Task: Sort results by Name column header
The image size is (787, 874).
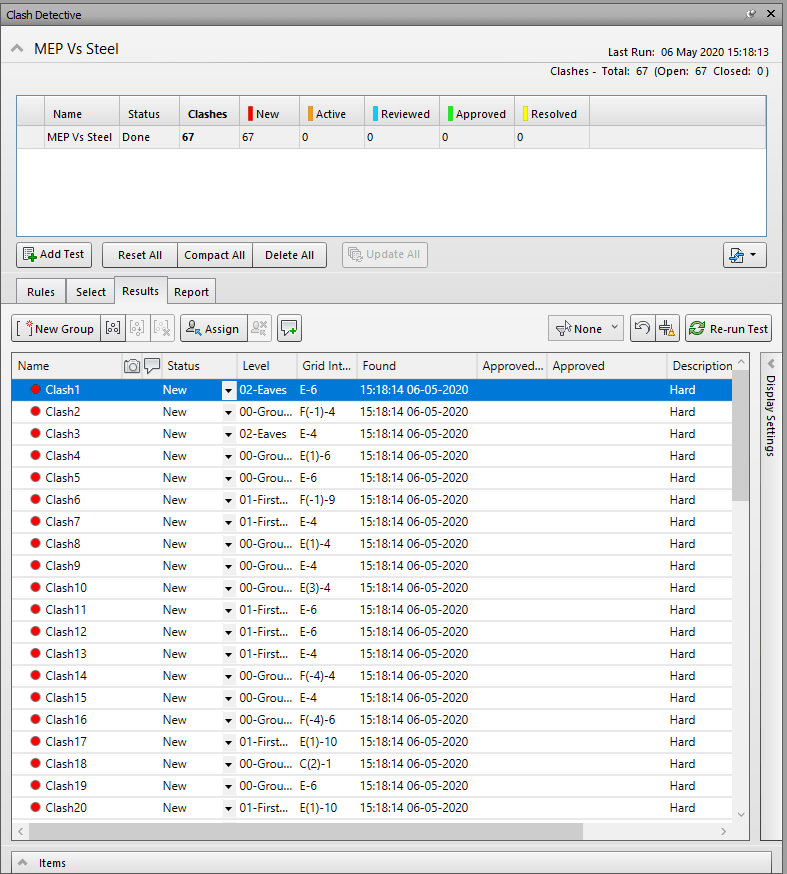Action: tap(67, 366)
